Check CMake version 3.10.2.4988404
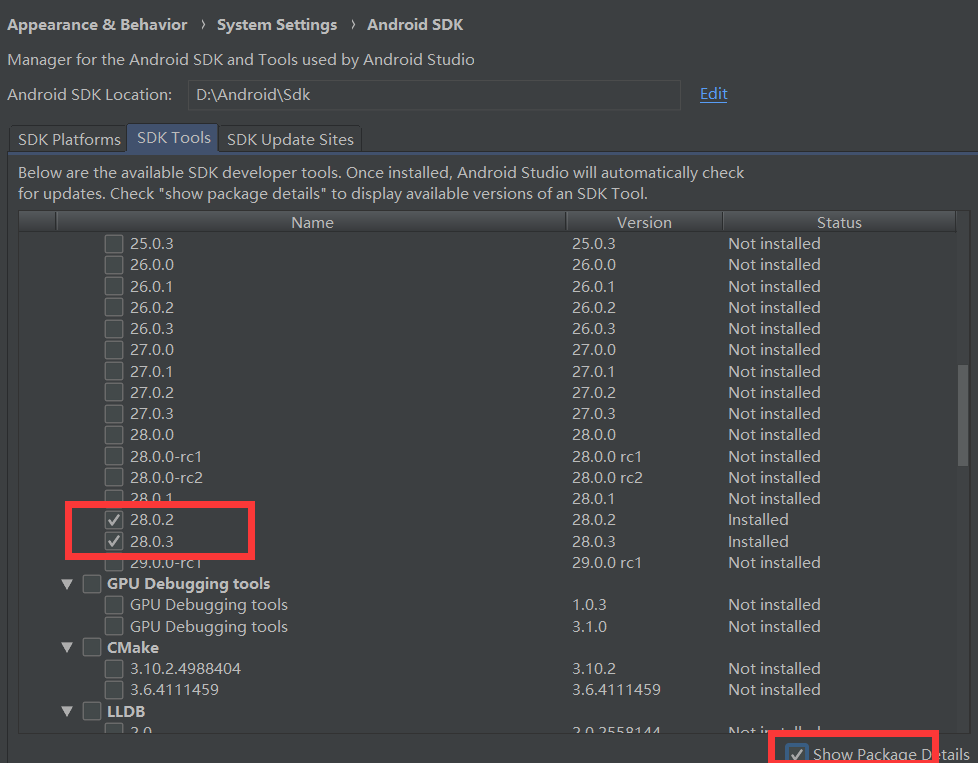This screenshot has height=763, width=978. click(113, 668)
